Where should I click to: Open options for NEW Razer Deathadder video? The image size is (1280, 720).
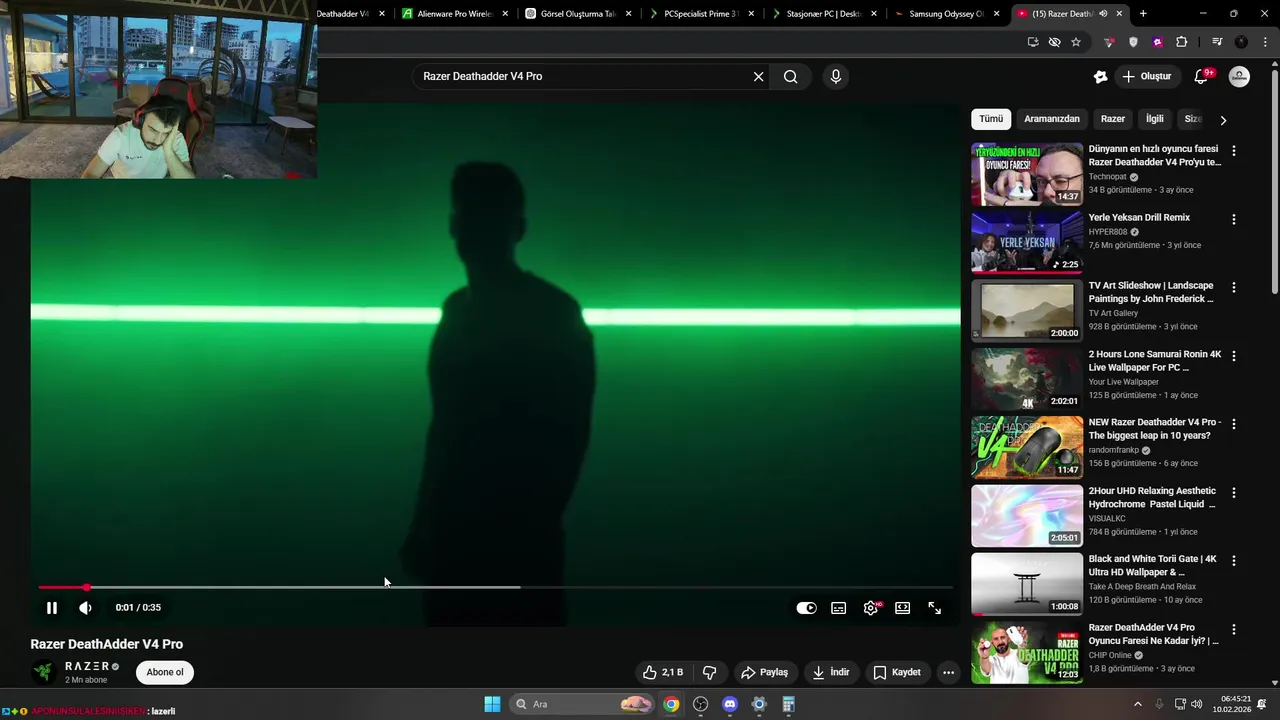point(1233,424)
